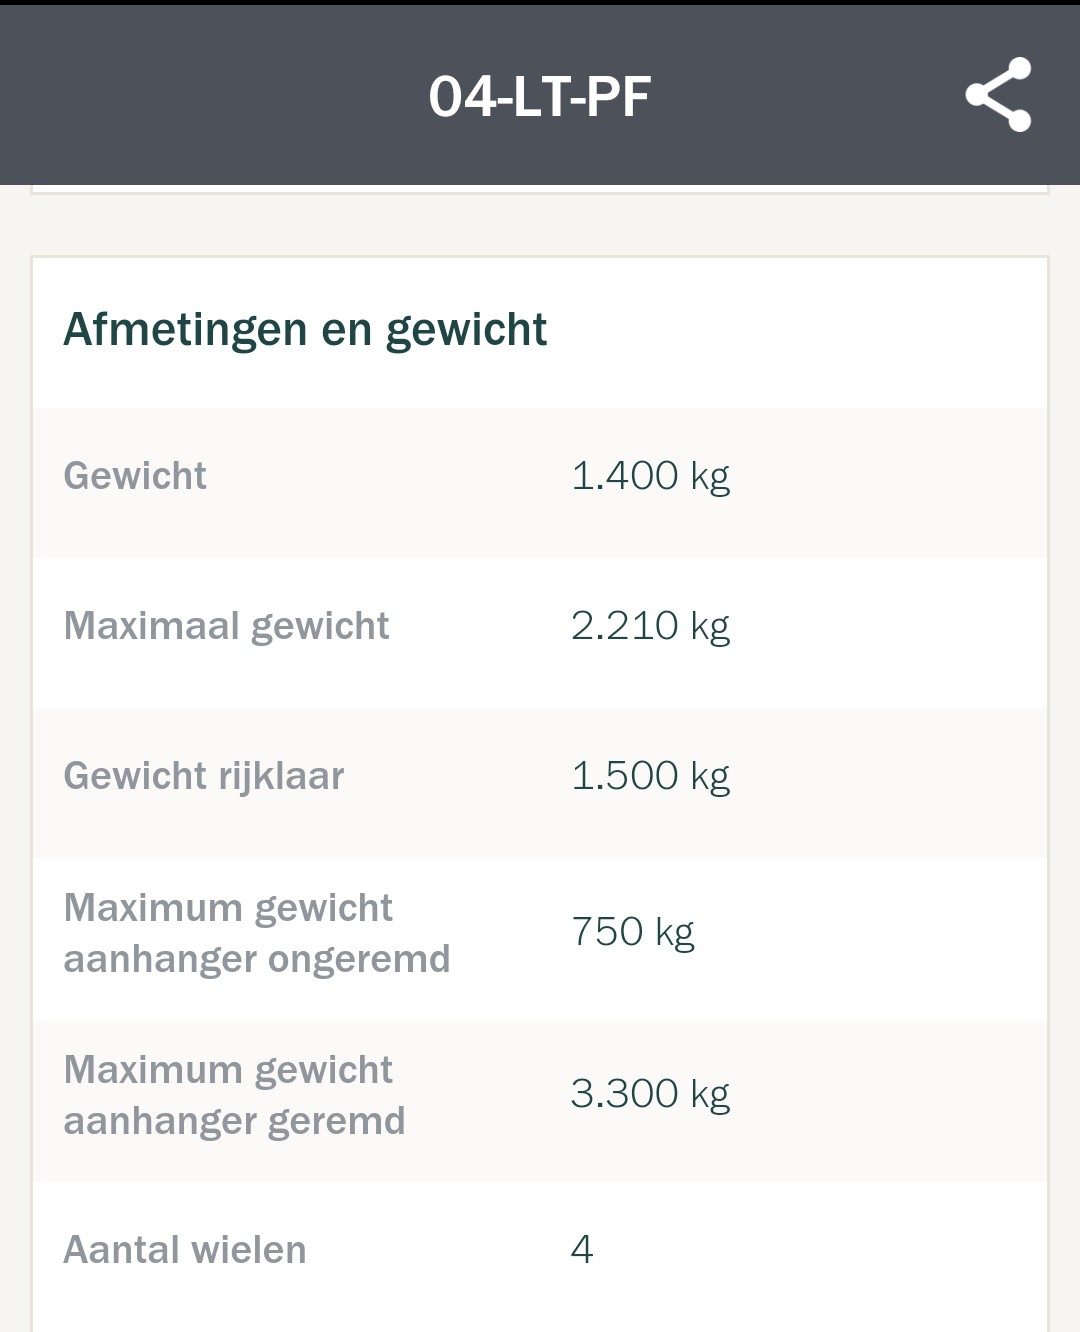Tap the Afmetingen en gewicht heading
Screen dimensions: 1080x1332
pos(305,329)
